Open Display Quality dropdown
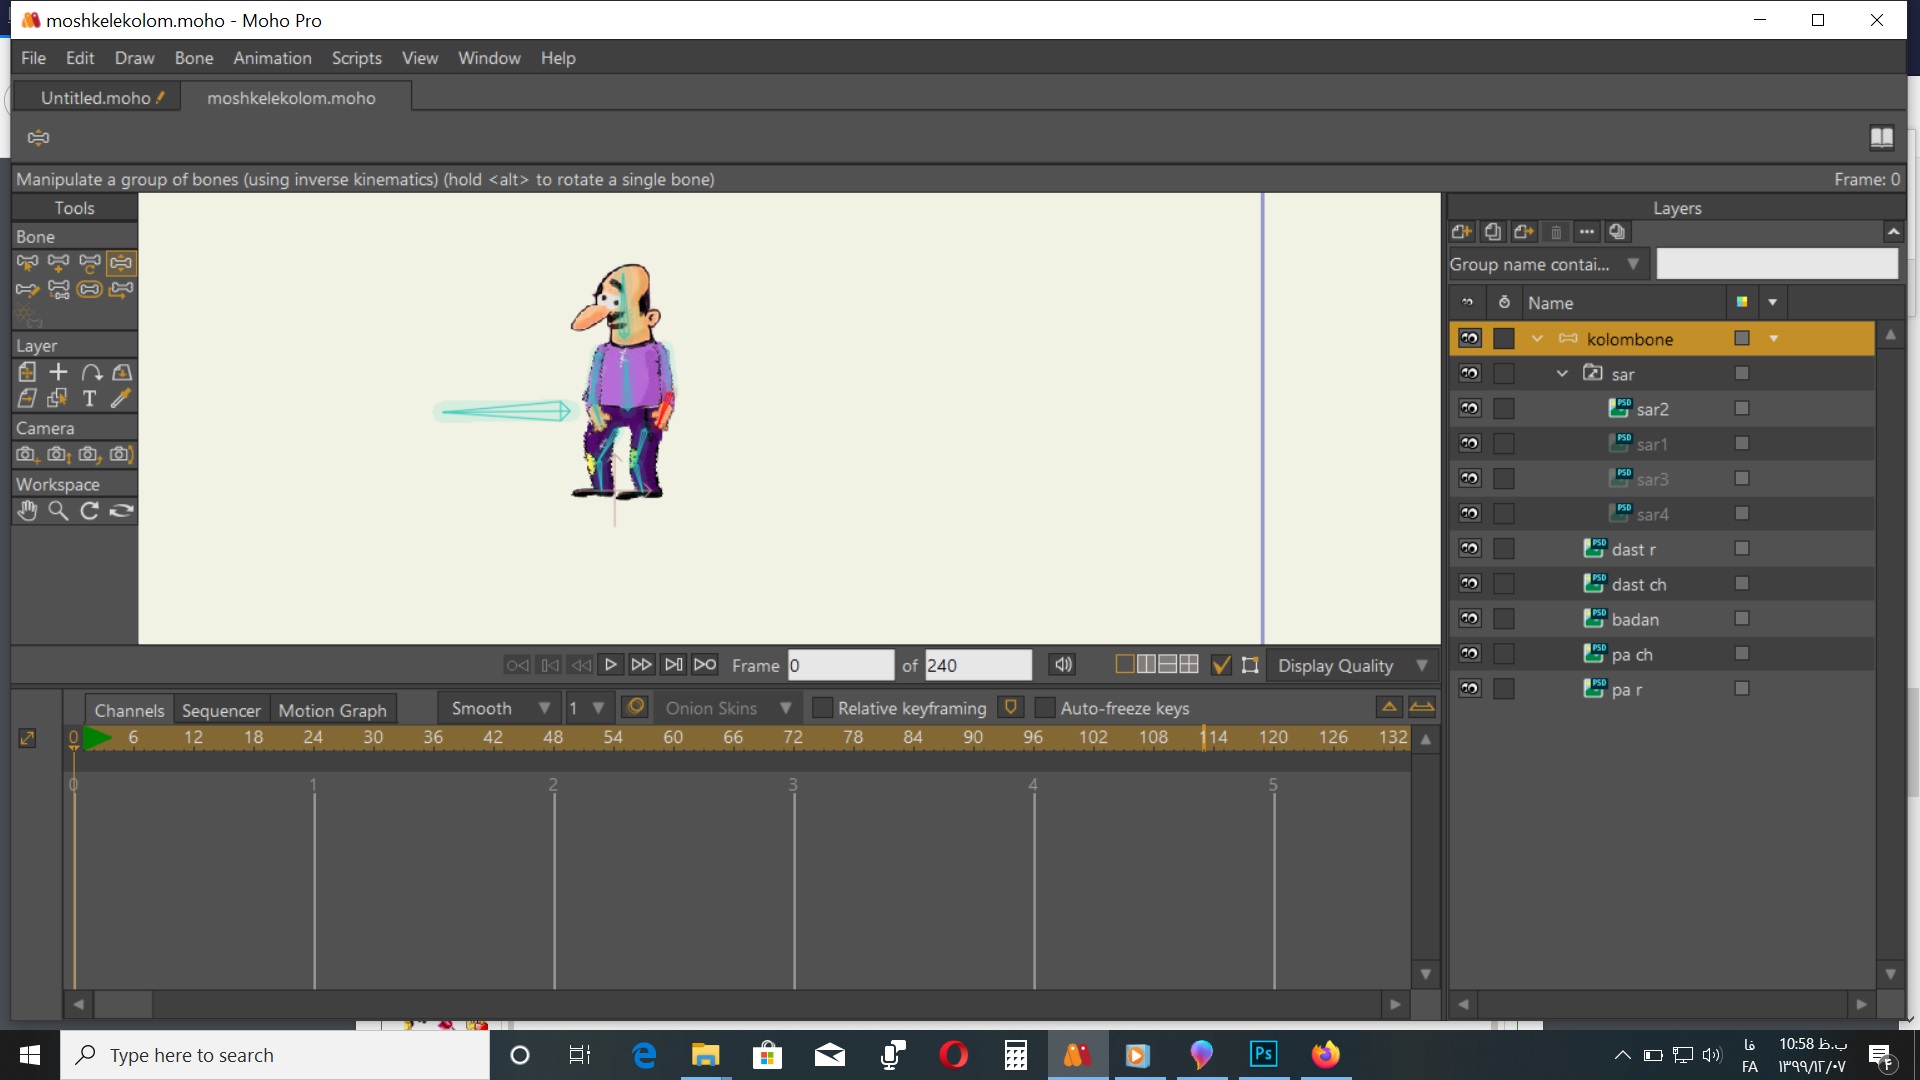 [1424, 665]
